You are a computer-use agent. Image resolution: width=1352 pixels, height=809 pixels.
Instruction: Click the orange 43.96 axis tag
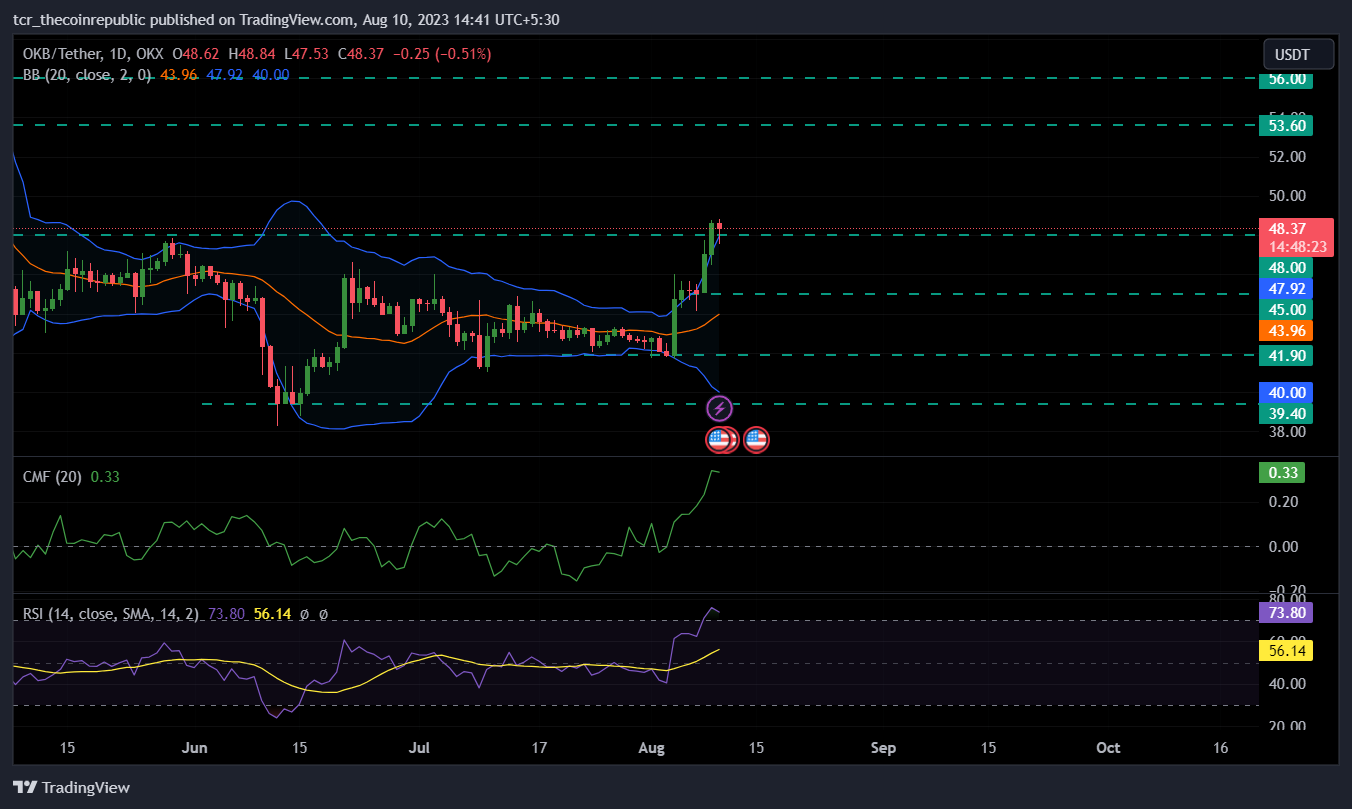(x=1285, y=330)
